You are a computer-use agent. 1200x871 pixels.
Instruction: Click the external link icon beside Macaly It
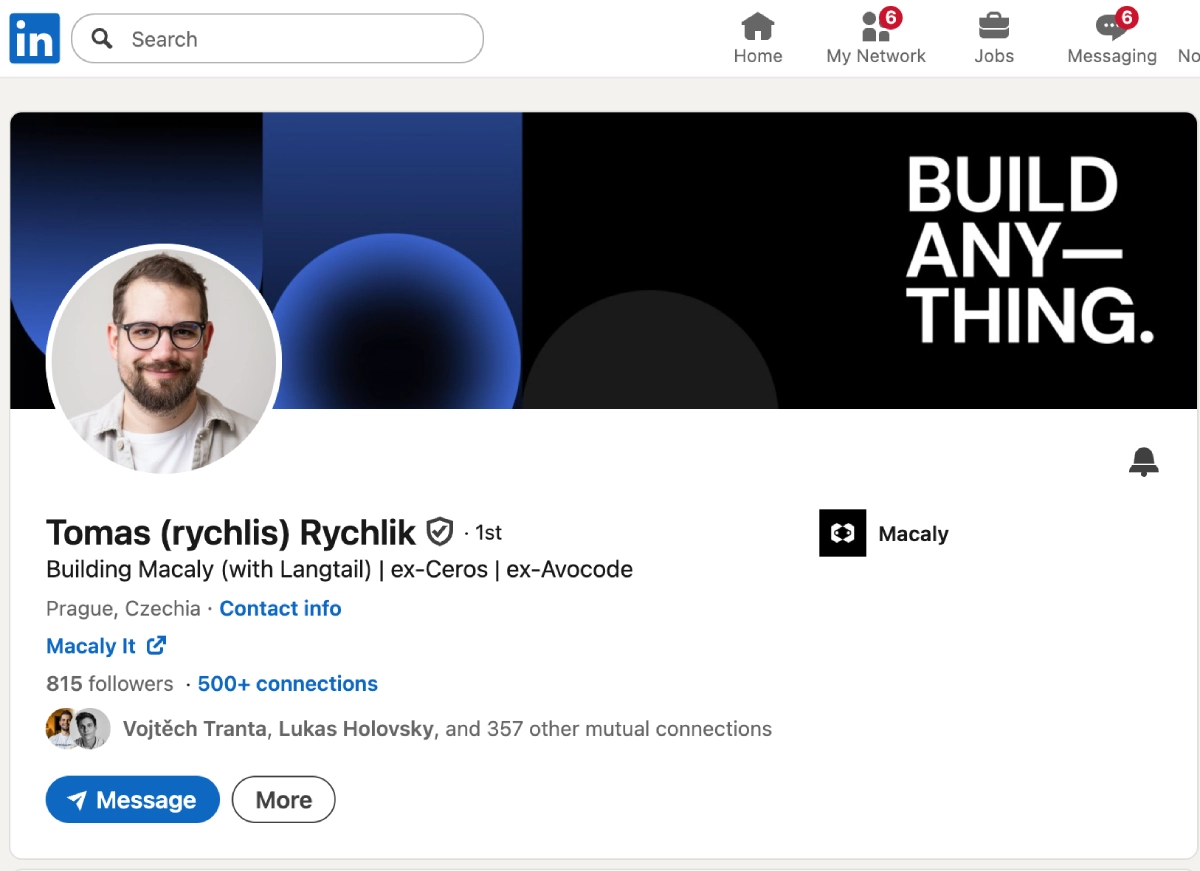point(156,646)
